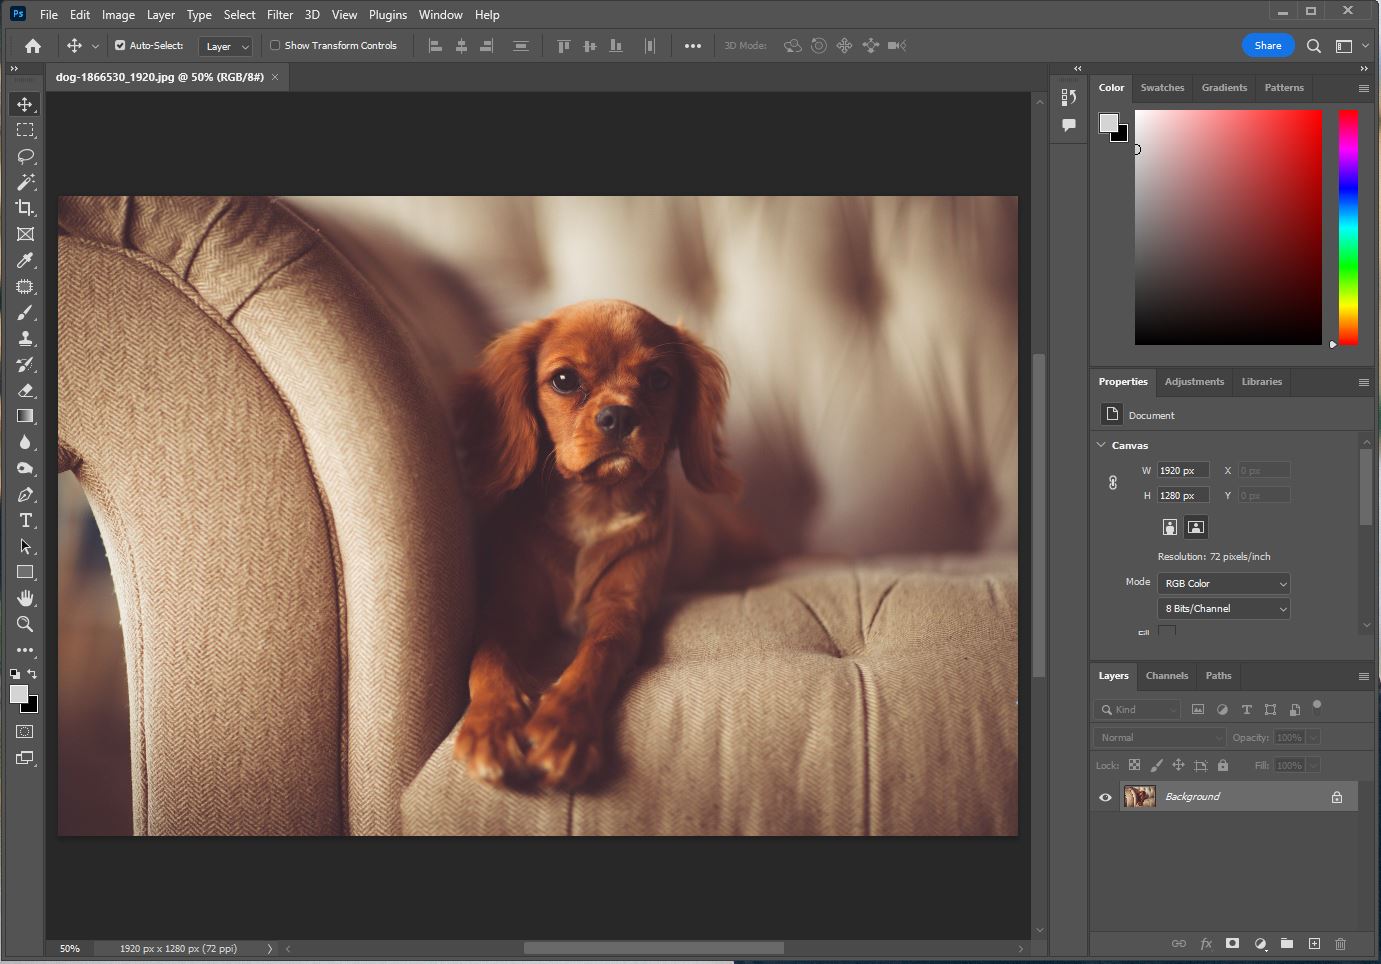The height and width of the screenshot is (964, 1381).
Task: Open the Auto-Select Layer dropdown
Action: click(226, 46)
